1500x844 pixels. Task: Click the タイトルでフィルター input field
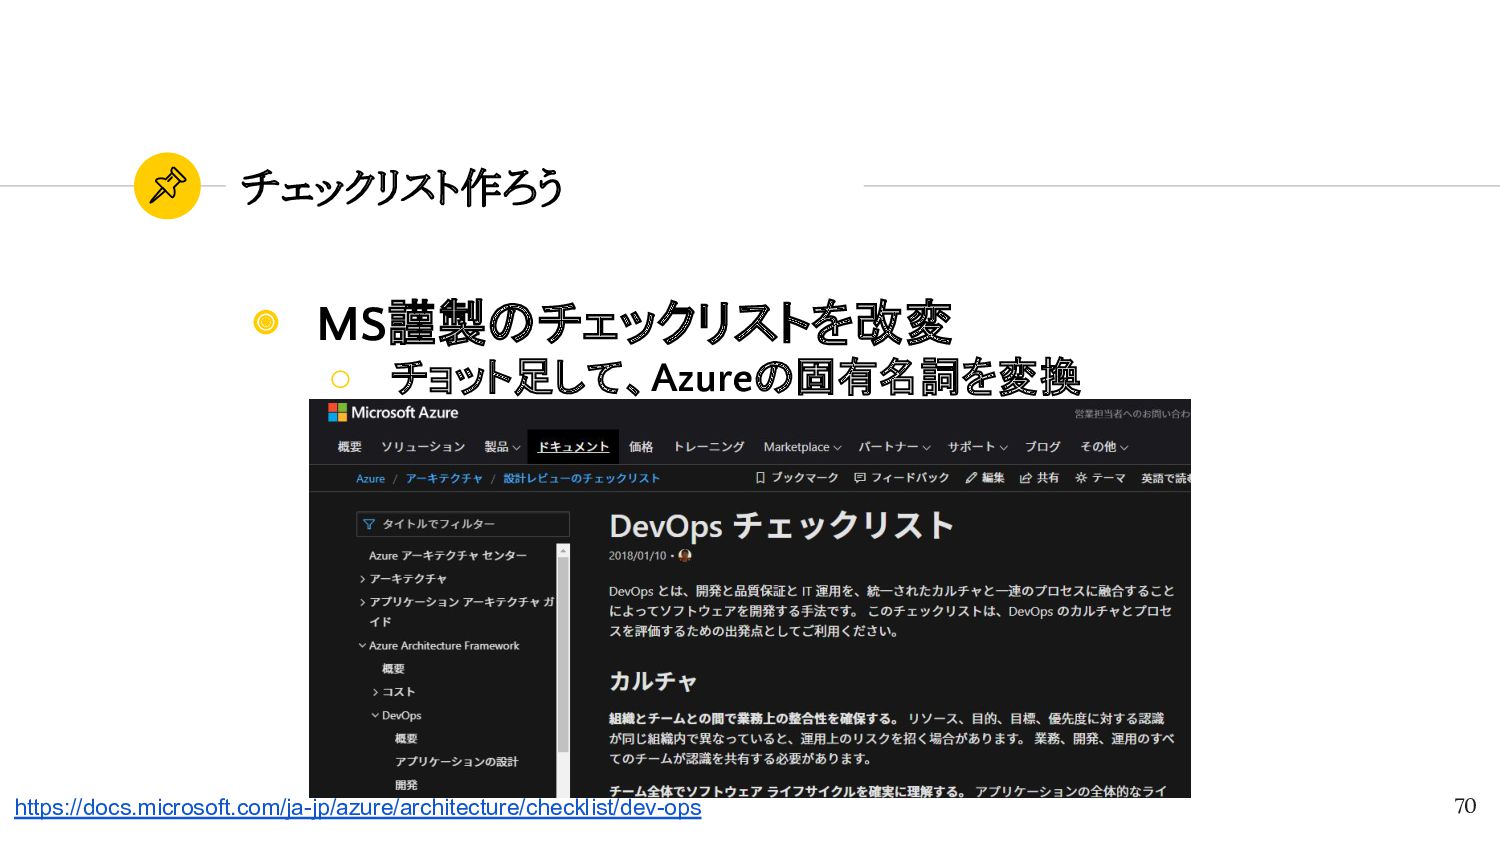463,524
